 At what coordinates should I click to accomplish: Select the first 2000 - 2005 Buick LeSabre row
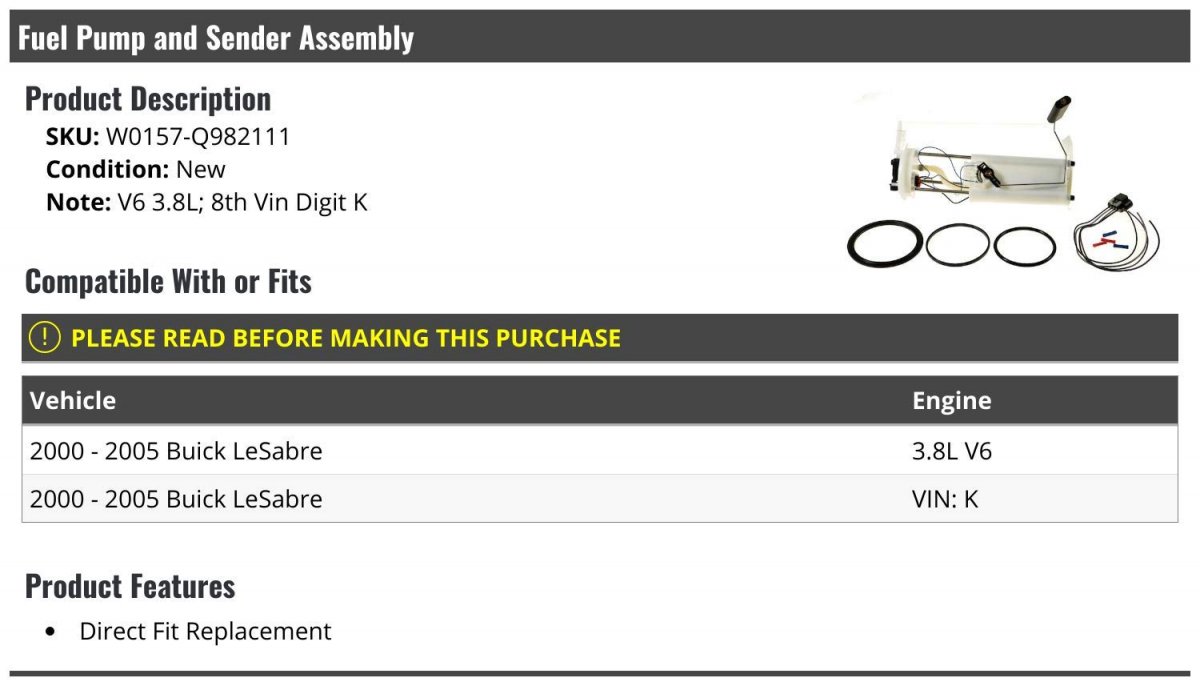point(600,451)
